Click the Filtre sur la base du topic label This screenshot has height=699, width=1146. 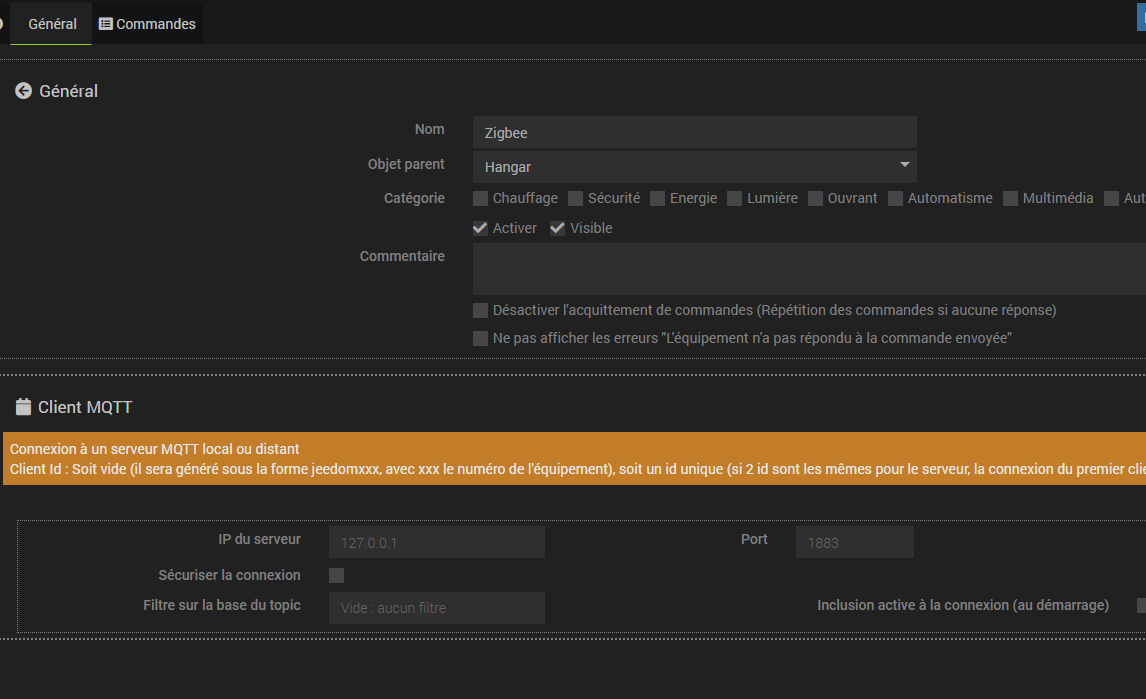221,605
